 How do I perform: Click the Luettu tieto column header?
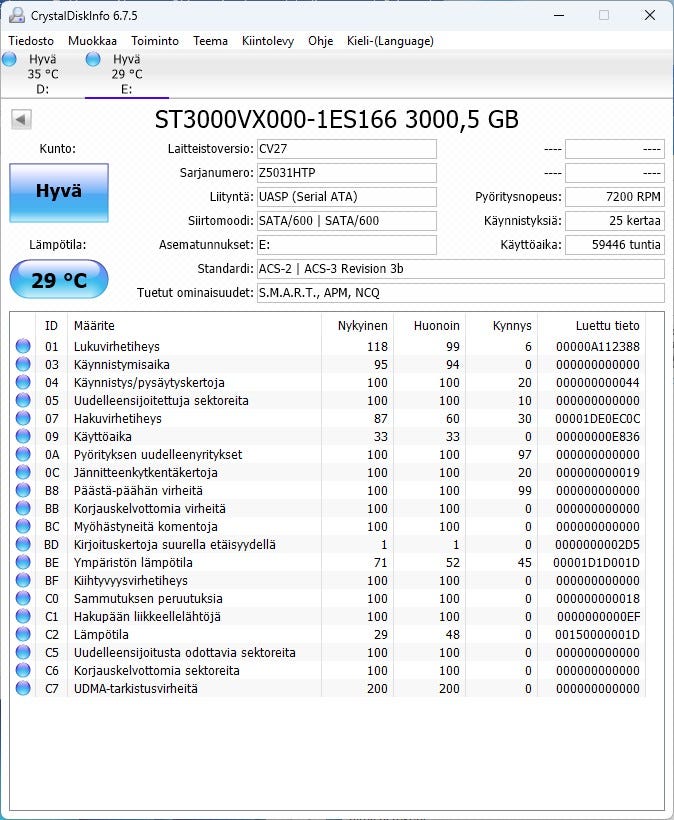(x=591, y=325)
